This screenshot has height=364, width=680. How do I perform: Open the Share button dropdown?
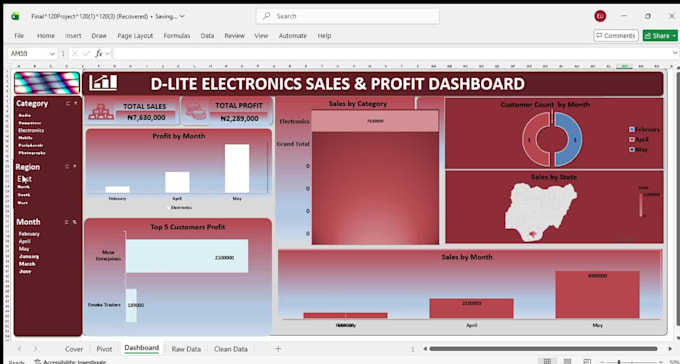click(x=674, y=36)
